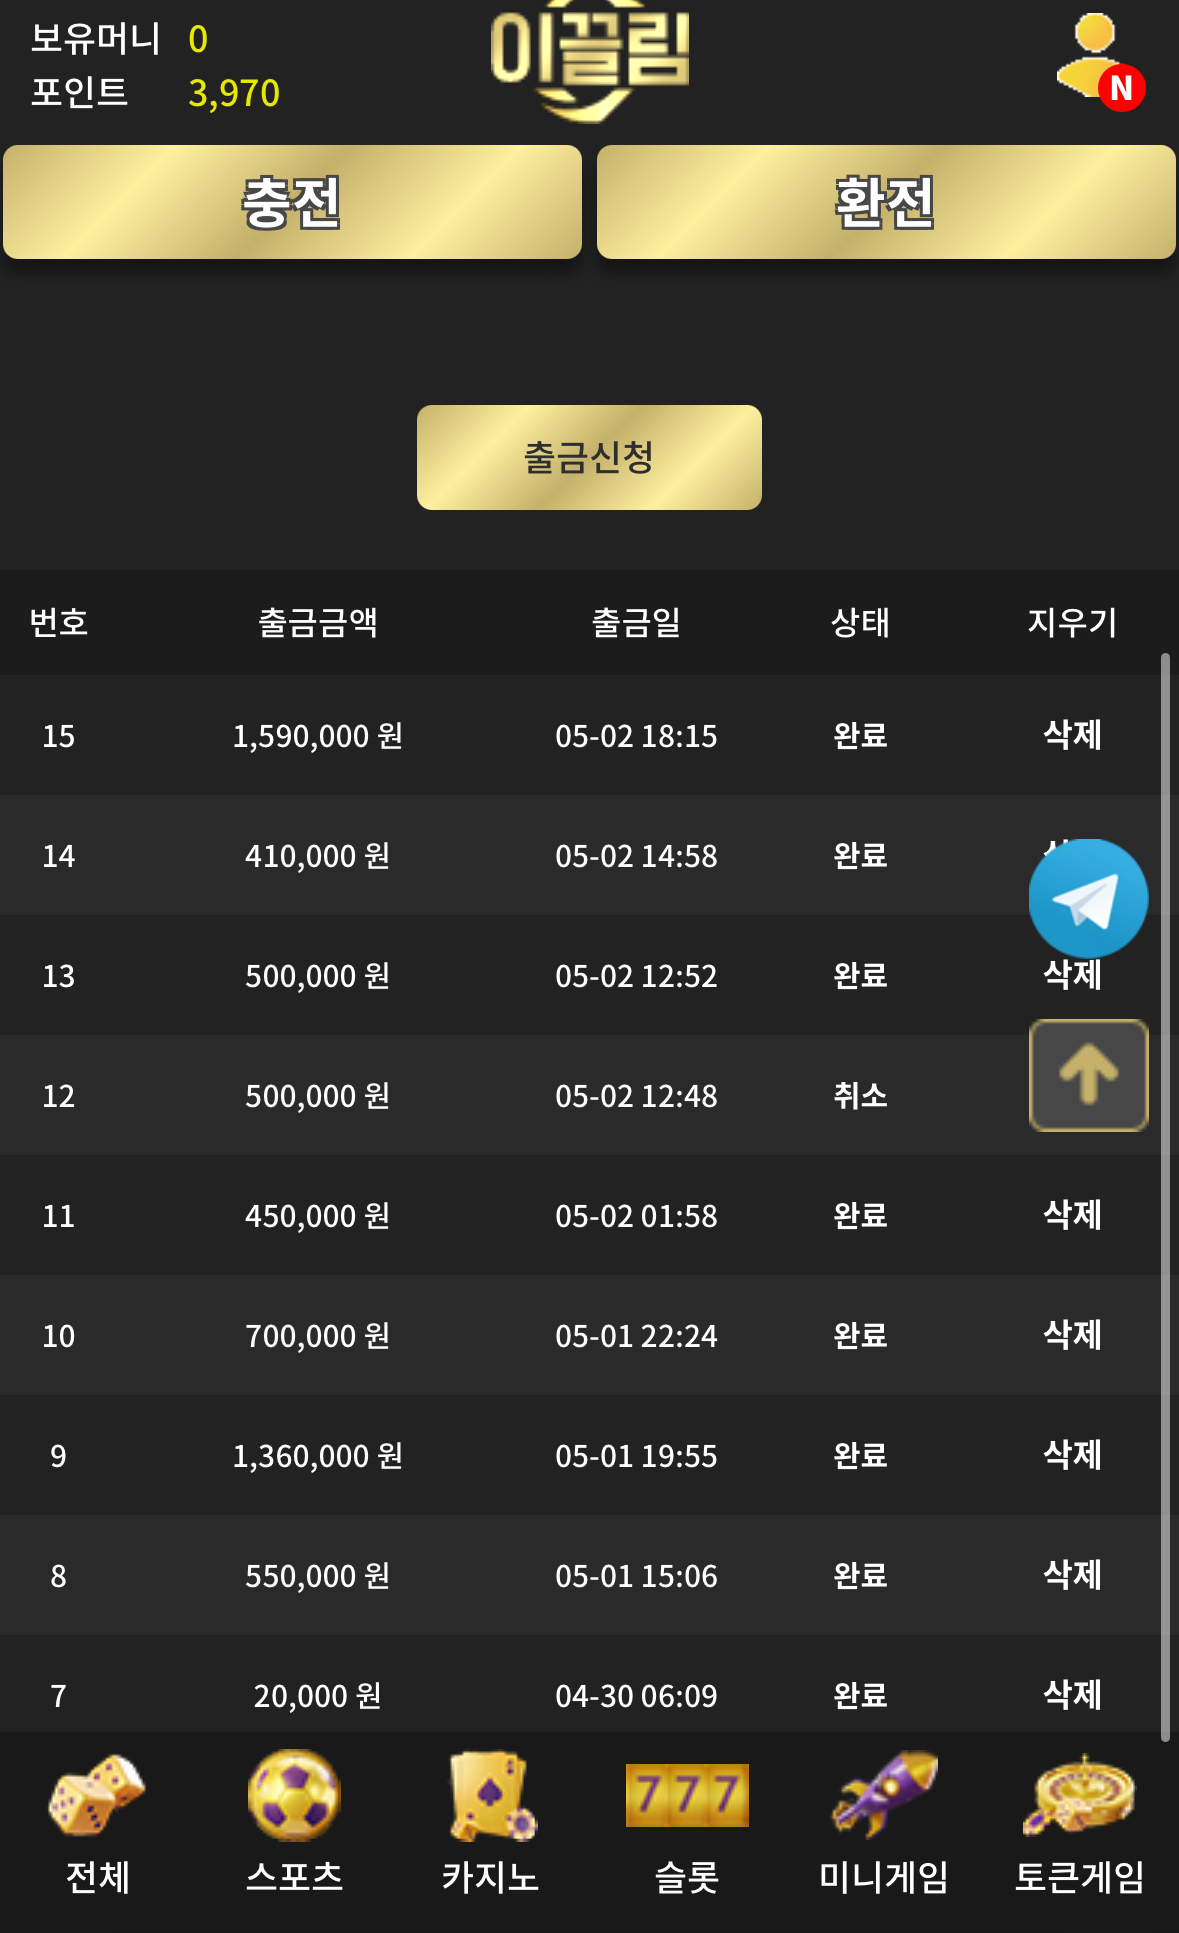This screenshot has width=1179, height=1933.
Task: Click 삭제 on record number 8
Action: 1072,1575
